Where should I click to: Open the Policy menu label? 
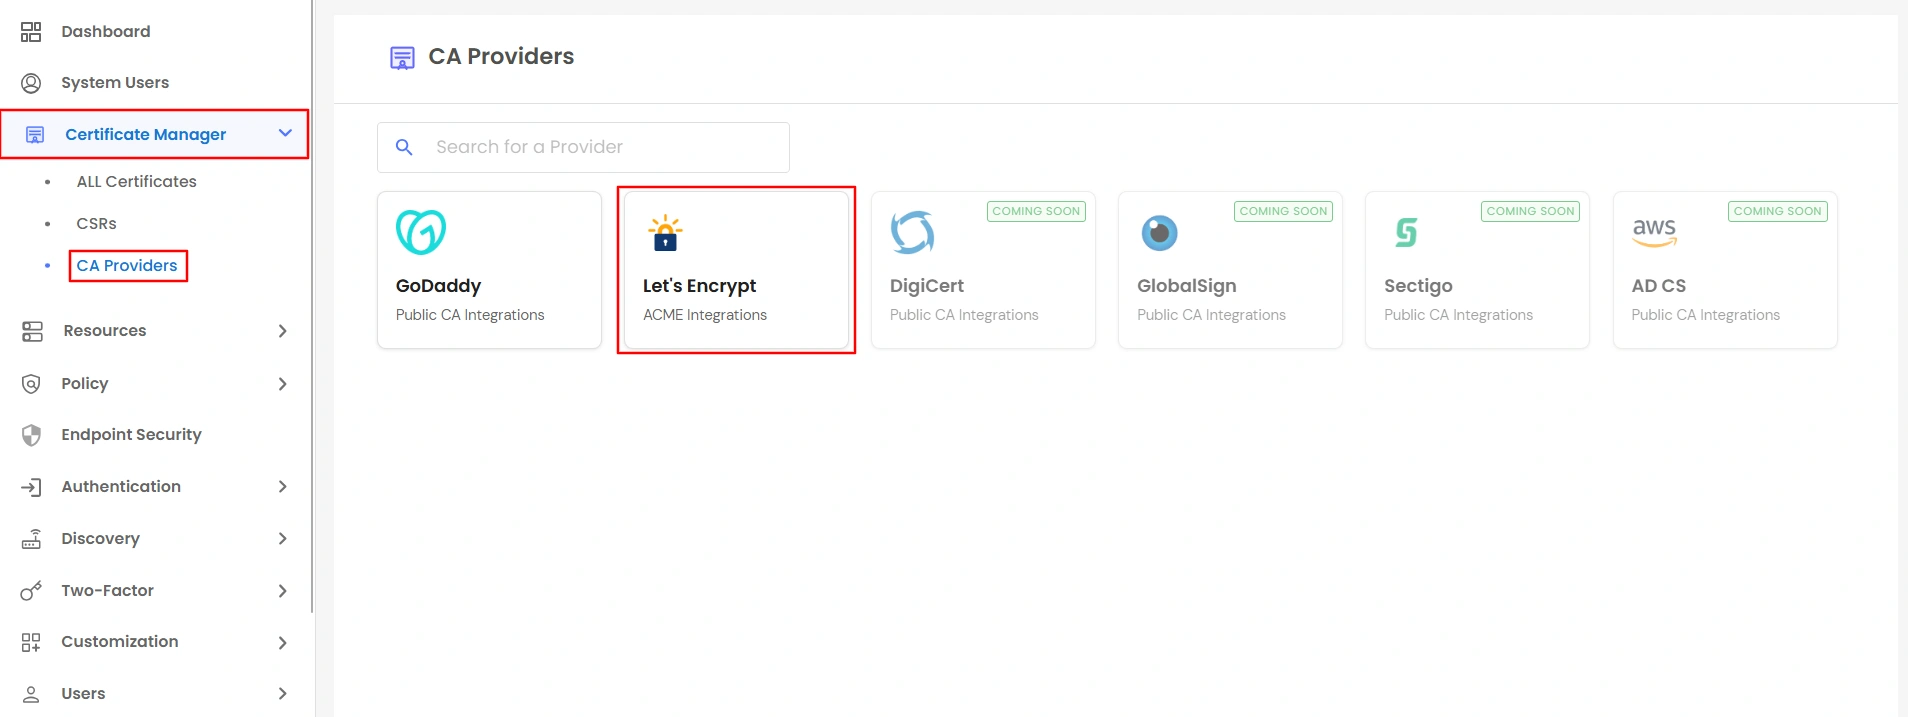point(85,384)
